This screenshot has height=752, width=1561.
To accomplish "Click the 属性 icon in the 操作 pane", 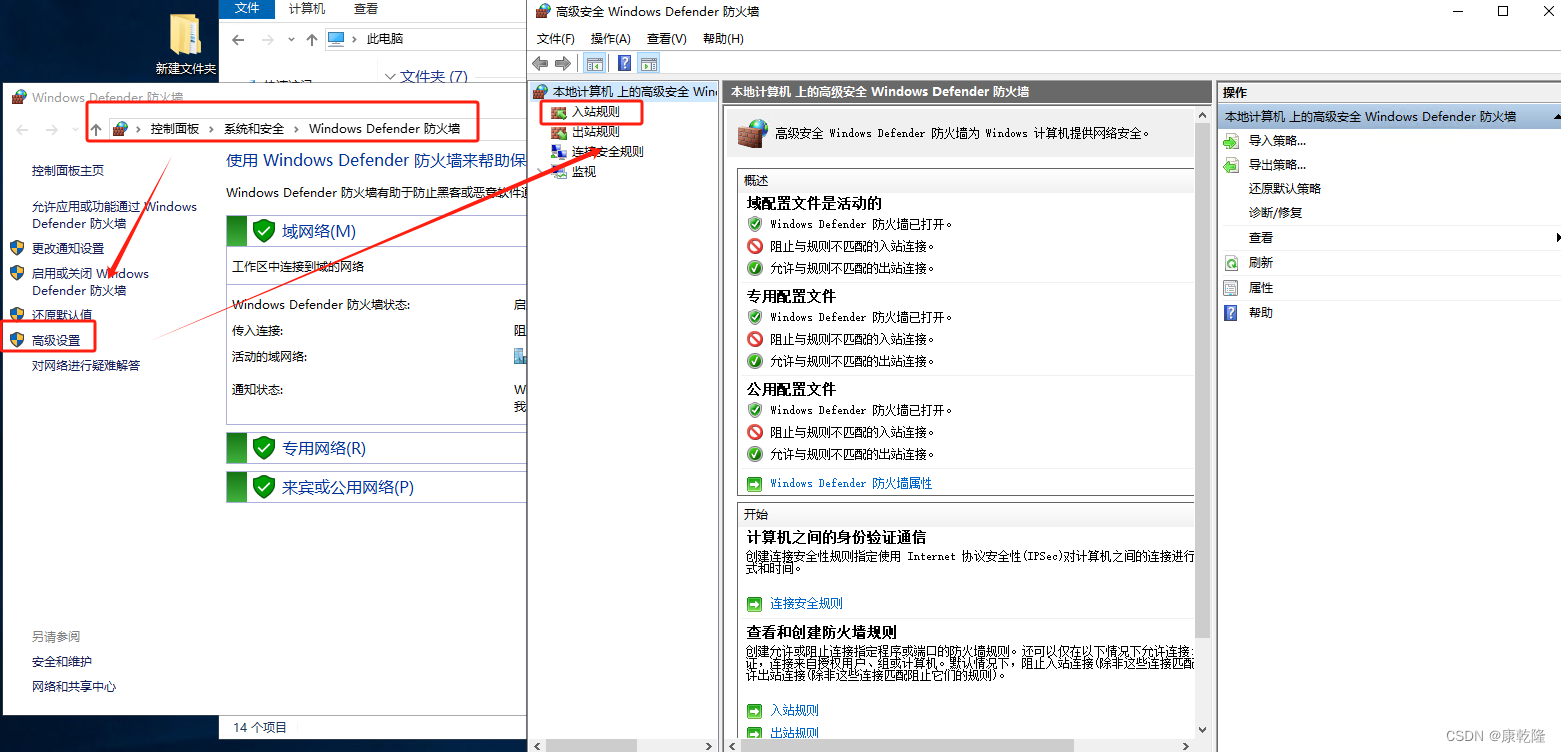I will tap(1230, 287).
